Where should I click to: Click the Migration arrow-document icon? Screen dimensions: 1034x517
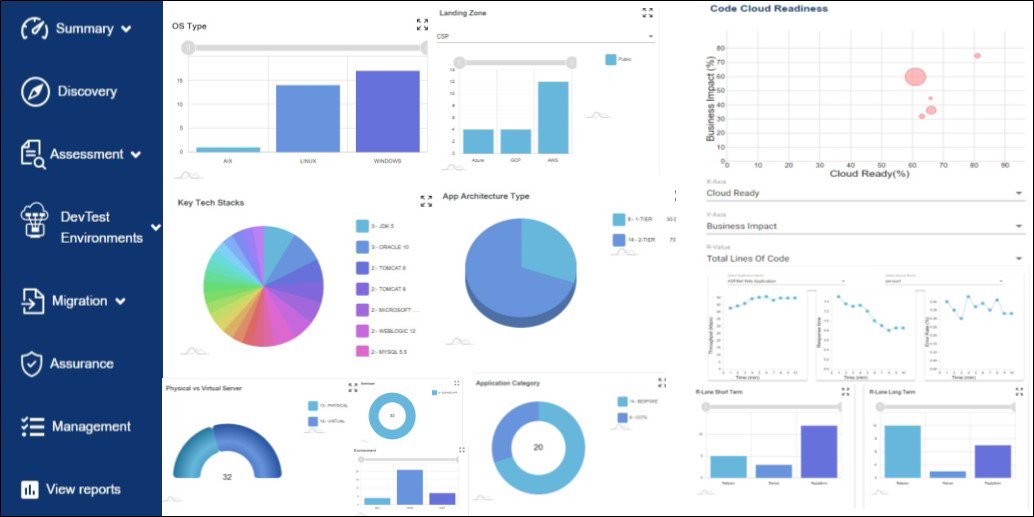[33, 301]
